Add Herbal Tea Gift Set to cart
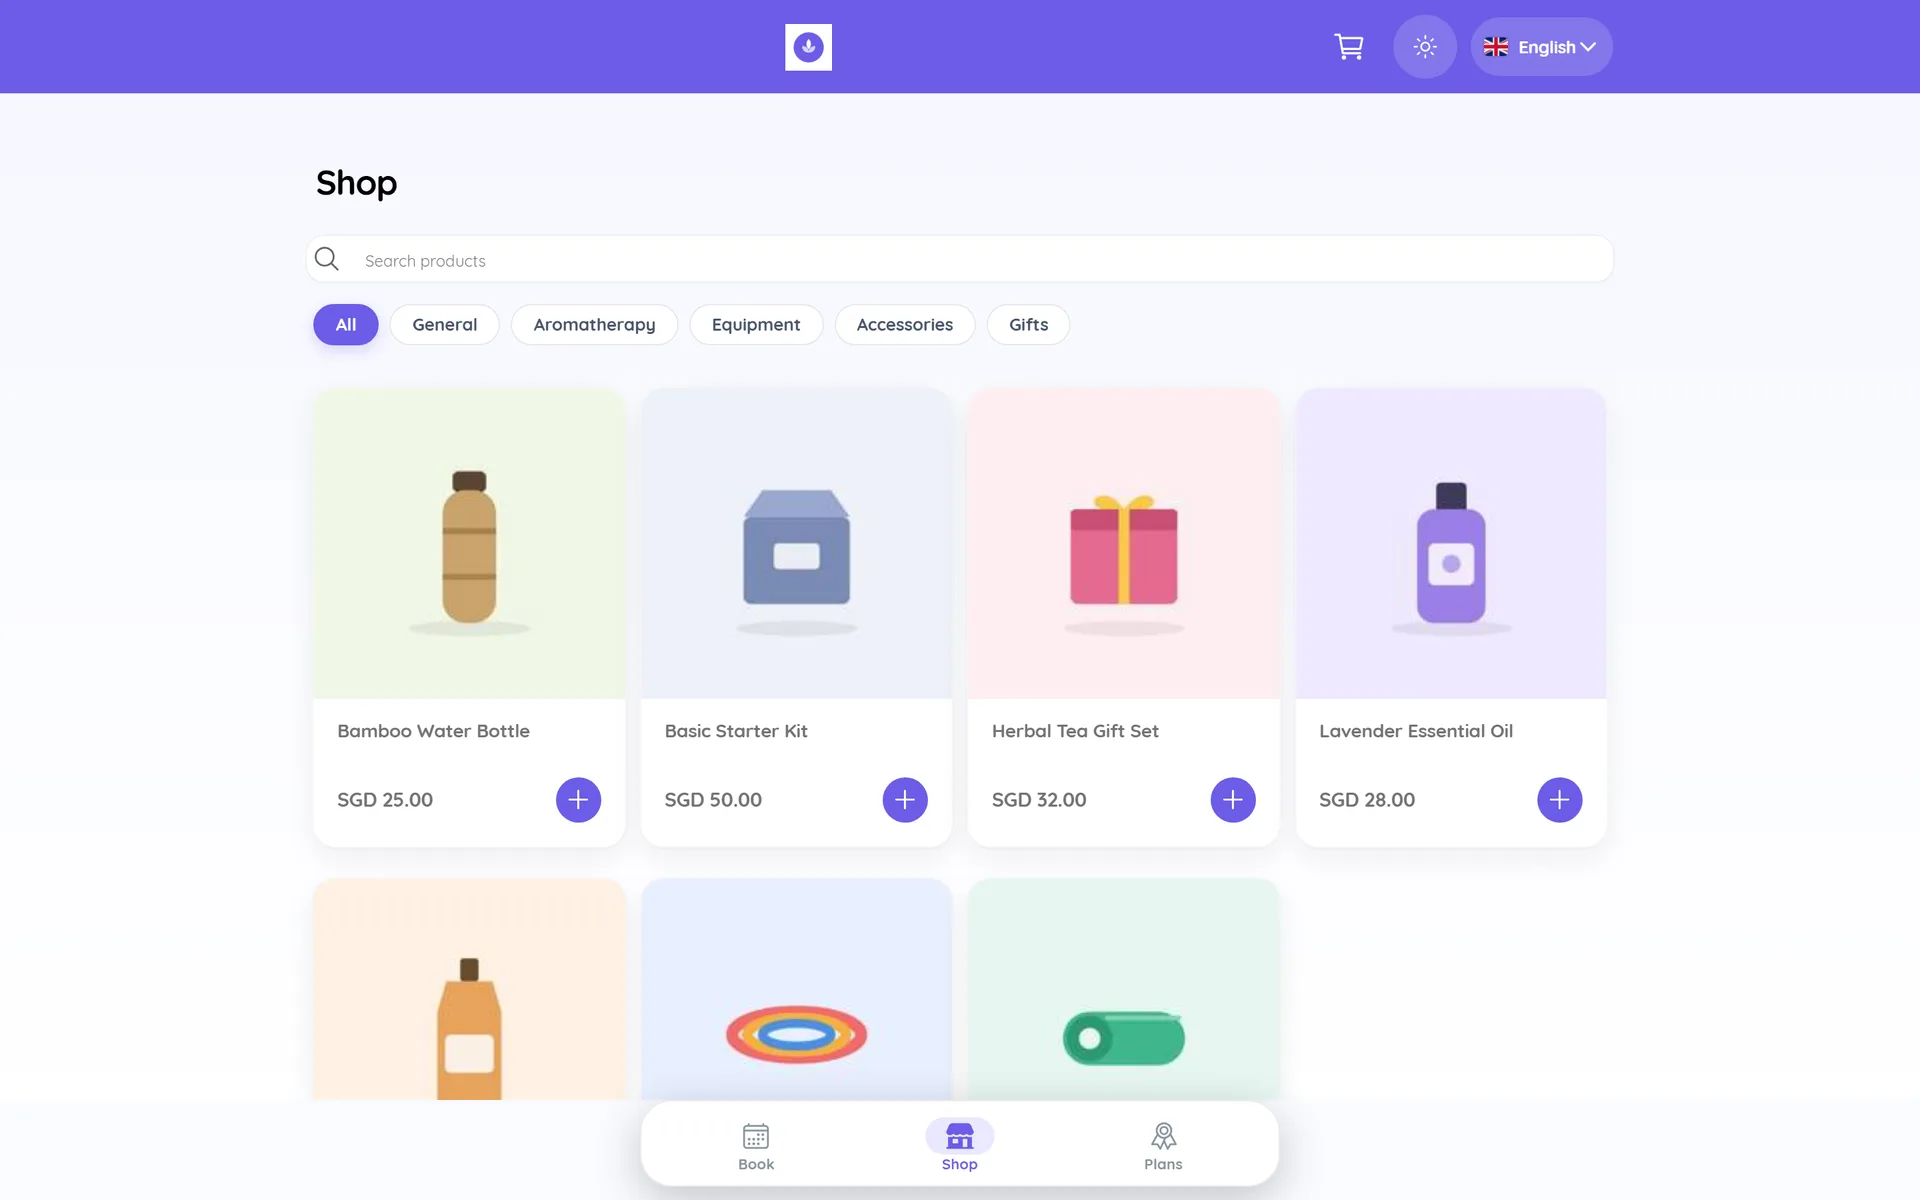 (1233, 800)
